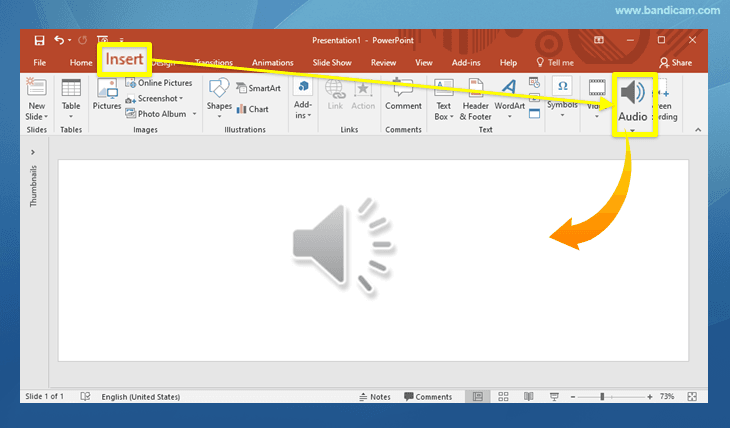Toggle the Notes pane
Screen dimensions: 730x428
[375, 397]
